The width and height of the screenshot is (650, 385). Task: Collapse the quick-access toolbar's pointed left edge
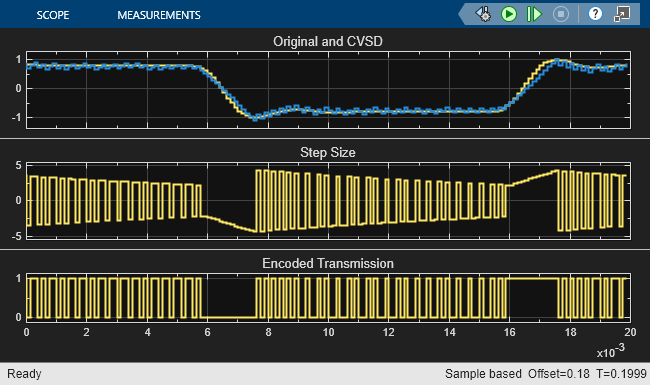[x=463, y=15]
